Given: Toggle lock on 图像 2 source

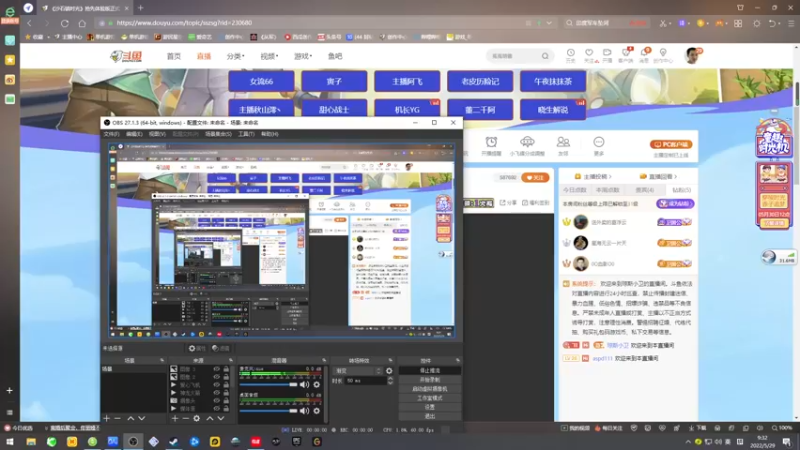Looking at the screenshot, I should tap(226, 377).
